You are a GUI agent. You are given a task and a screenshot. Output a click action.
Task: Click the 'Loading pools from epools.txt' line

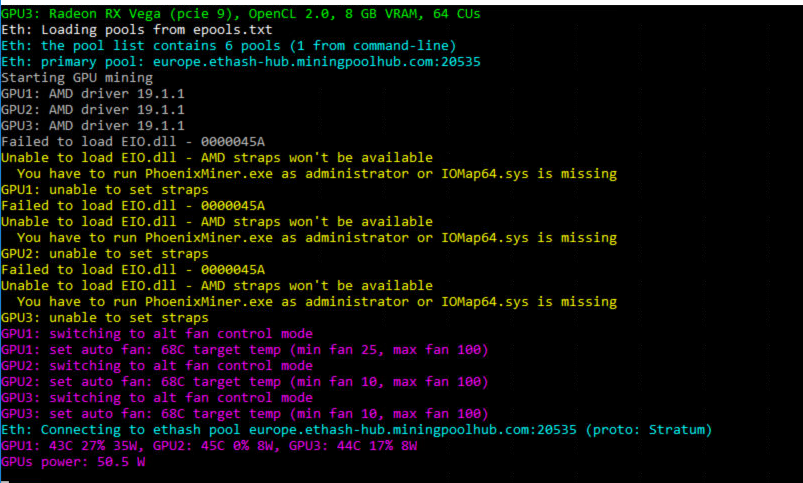coord(137,30)
